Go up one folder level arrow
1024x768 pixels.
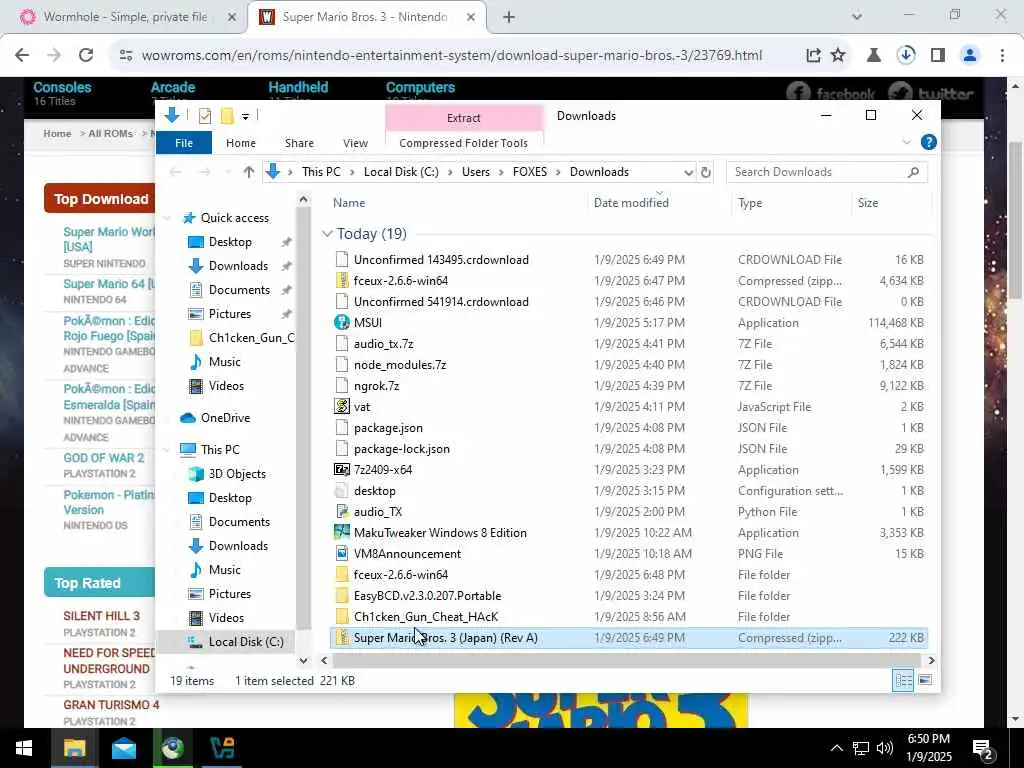(248, 172)
